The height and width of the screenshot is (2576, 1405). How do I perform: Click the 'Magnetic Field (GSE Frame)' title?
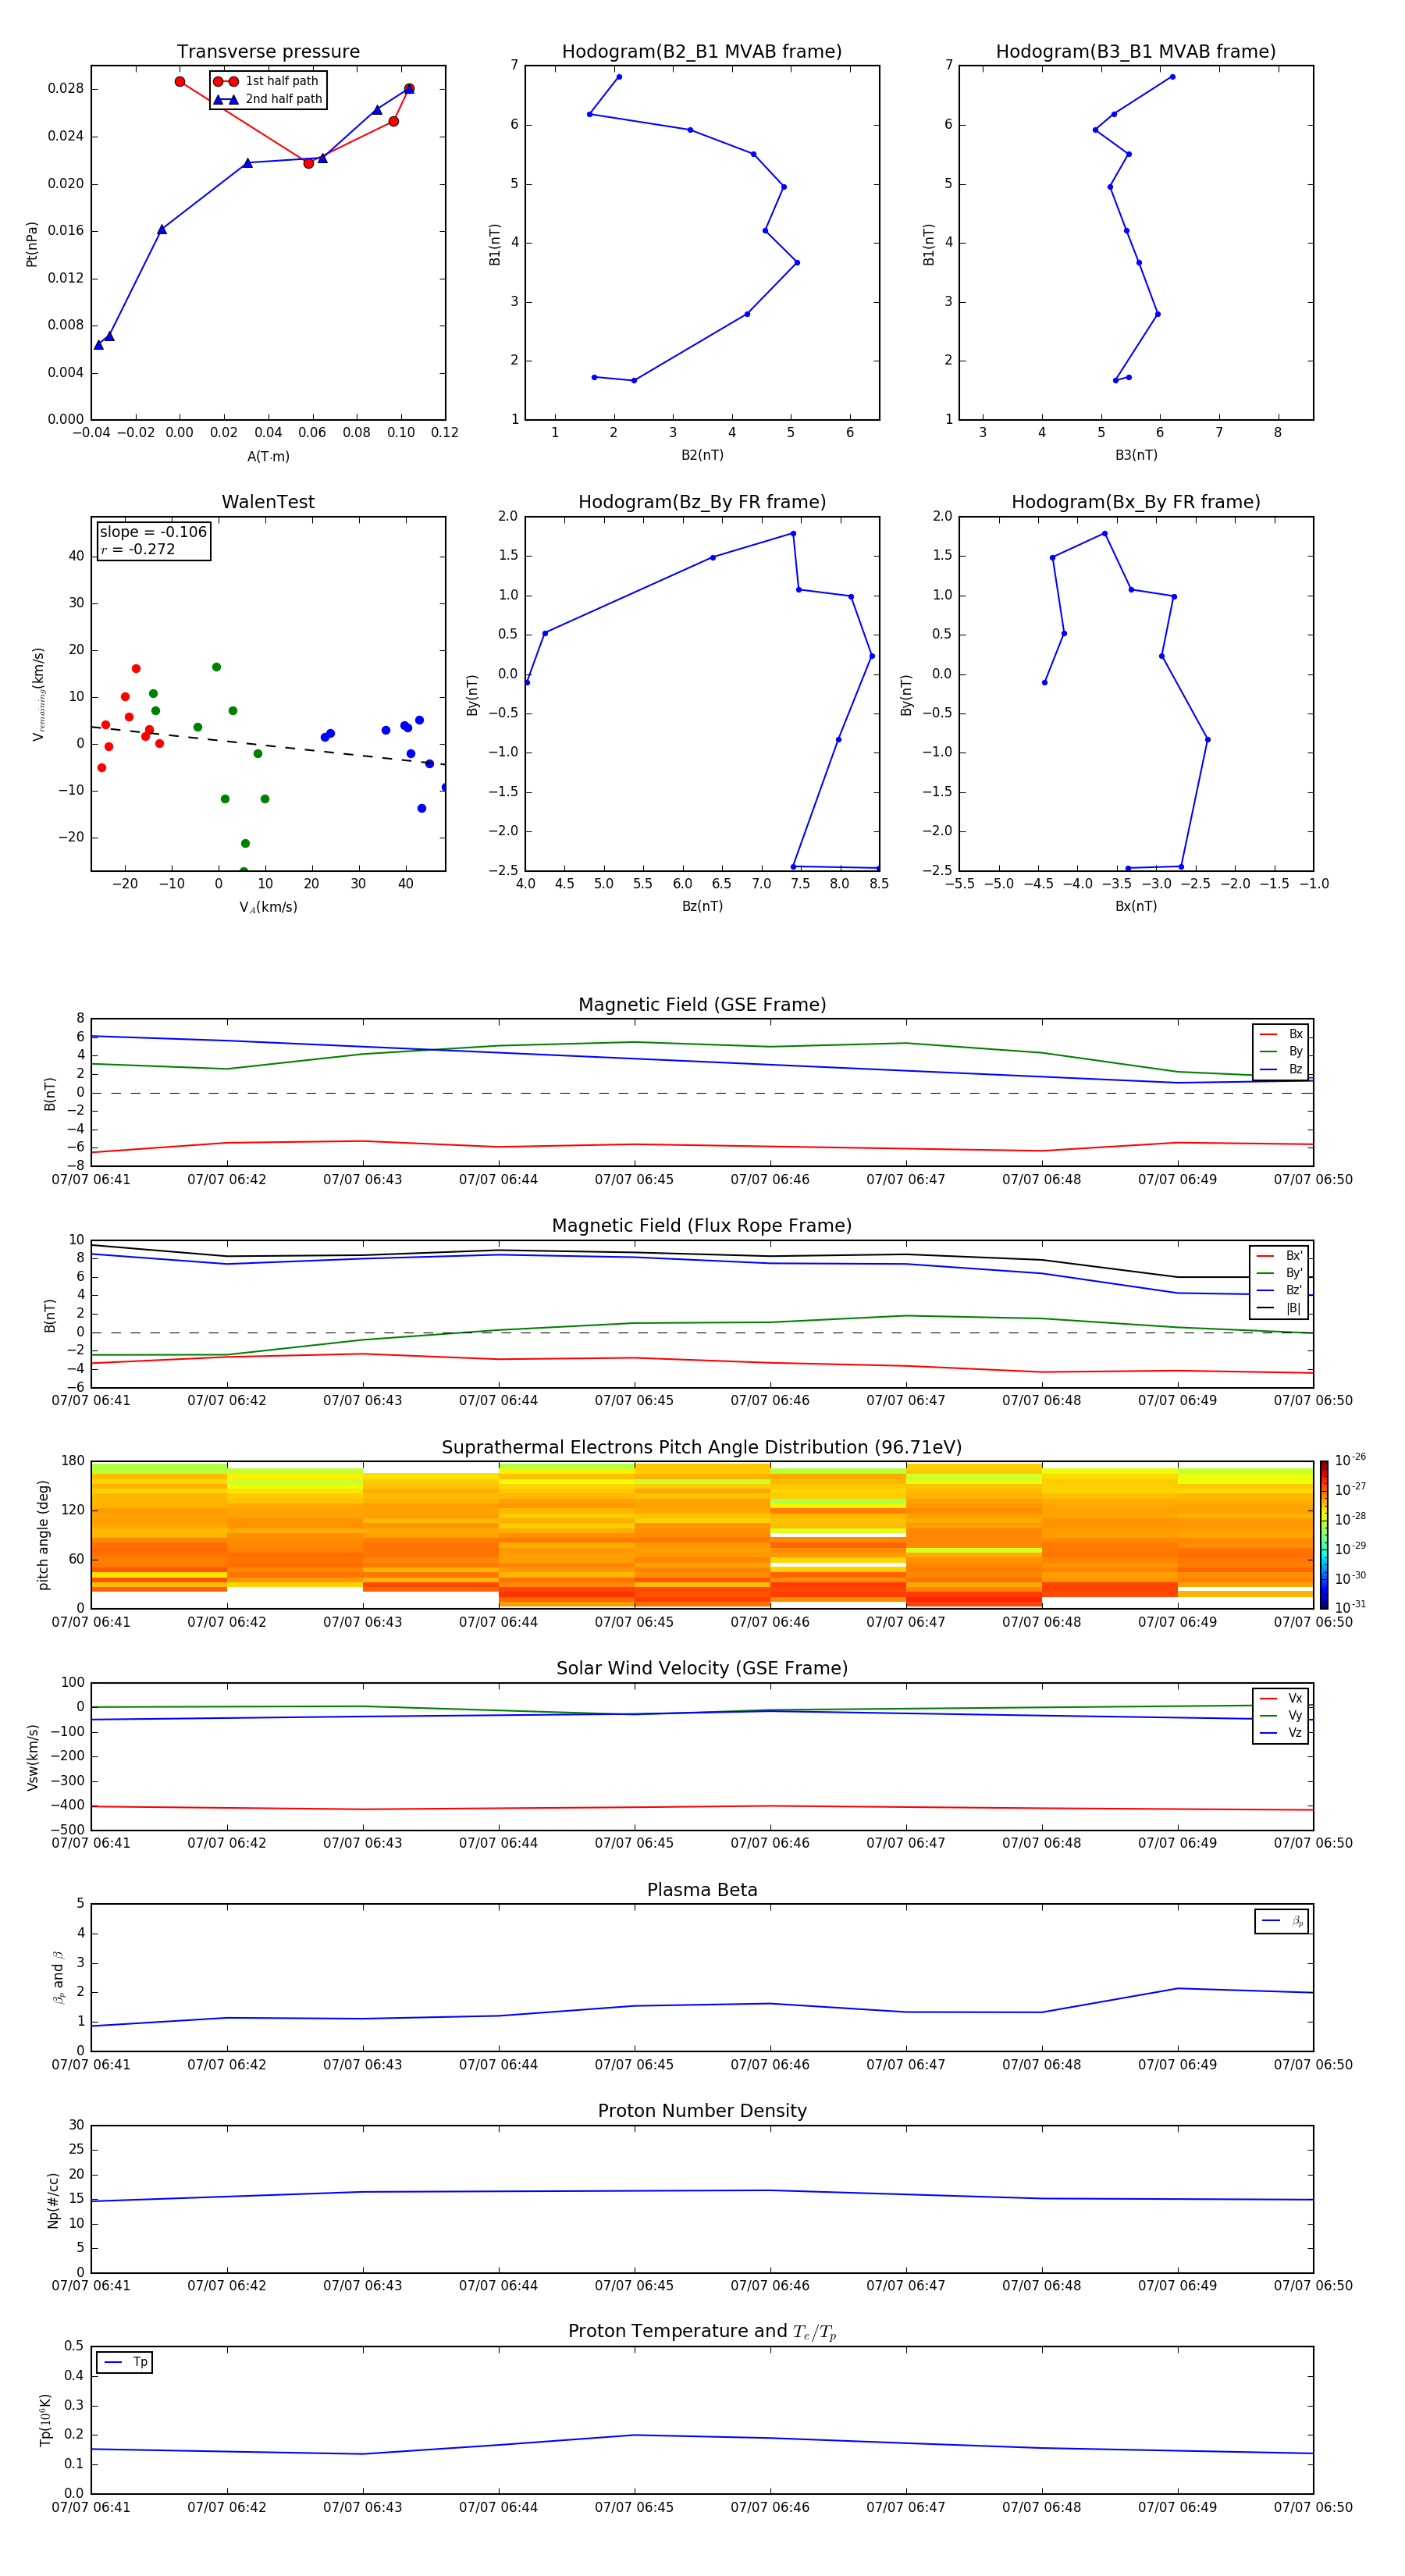(x=702, y=1005)
